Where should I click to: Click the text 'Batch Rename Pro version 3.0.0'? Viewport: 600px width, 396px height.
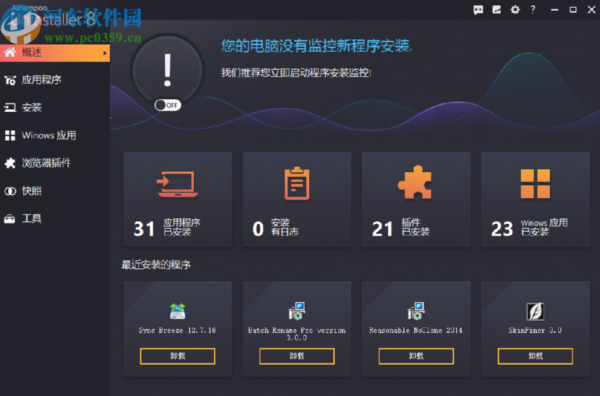tap(297, 334)
